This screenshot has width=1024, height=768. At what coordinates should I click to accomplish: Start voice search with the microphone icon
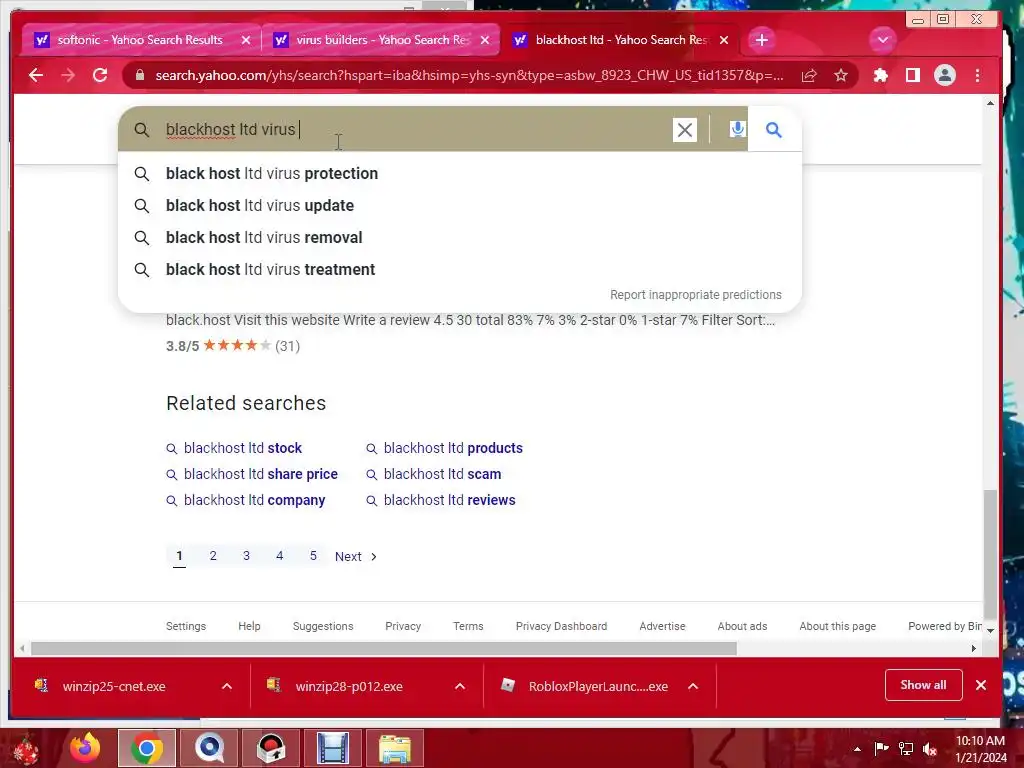point(737,129)
